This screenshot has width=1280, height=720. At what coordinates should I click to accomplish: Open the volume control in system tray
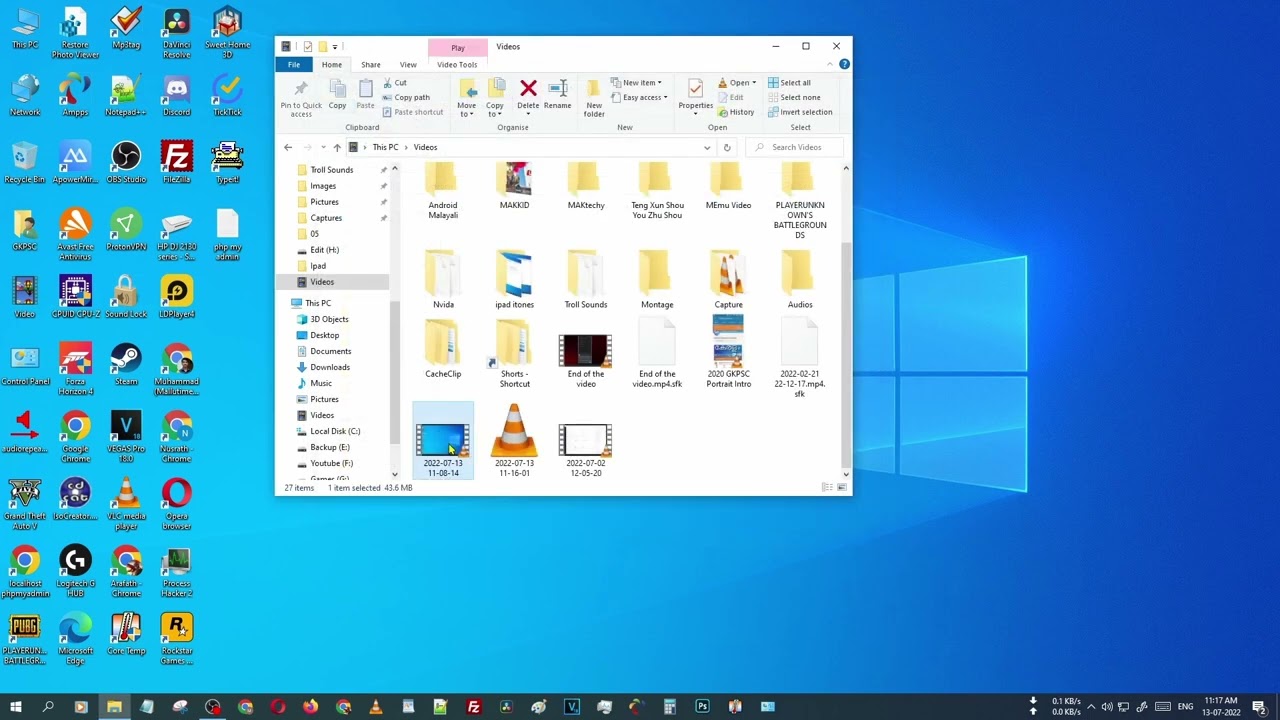(x=1107, y=707)
